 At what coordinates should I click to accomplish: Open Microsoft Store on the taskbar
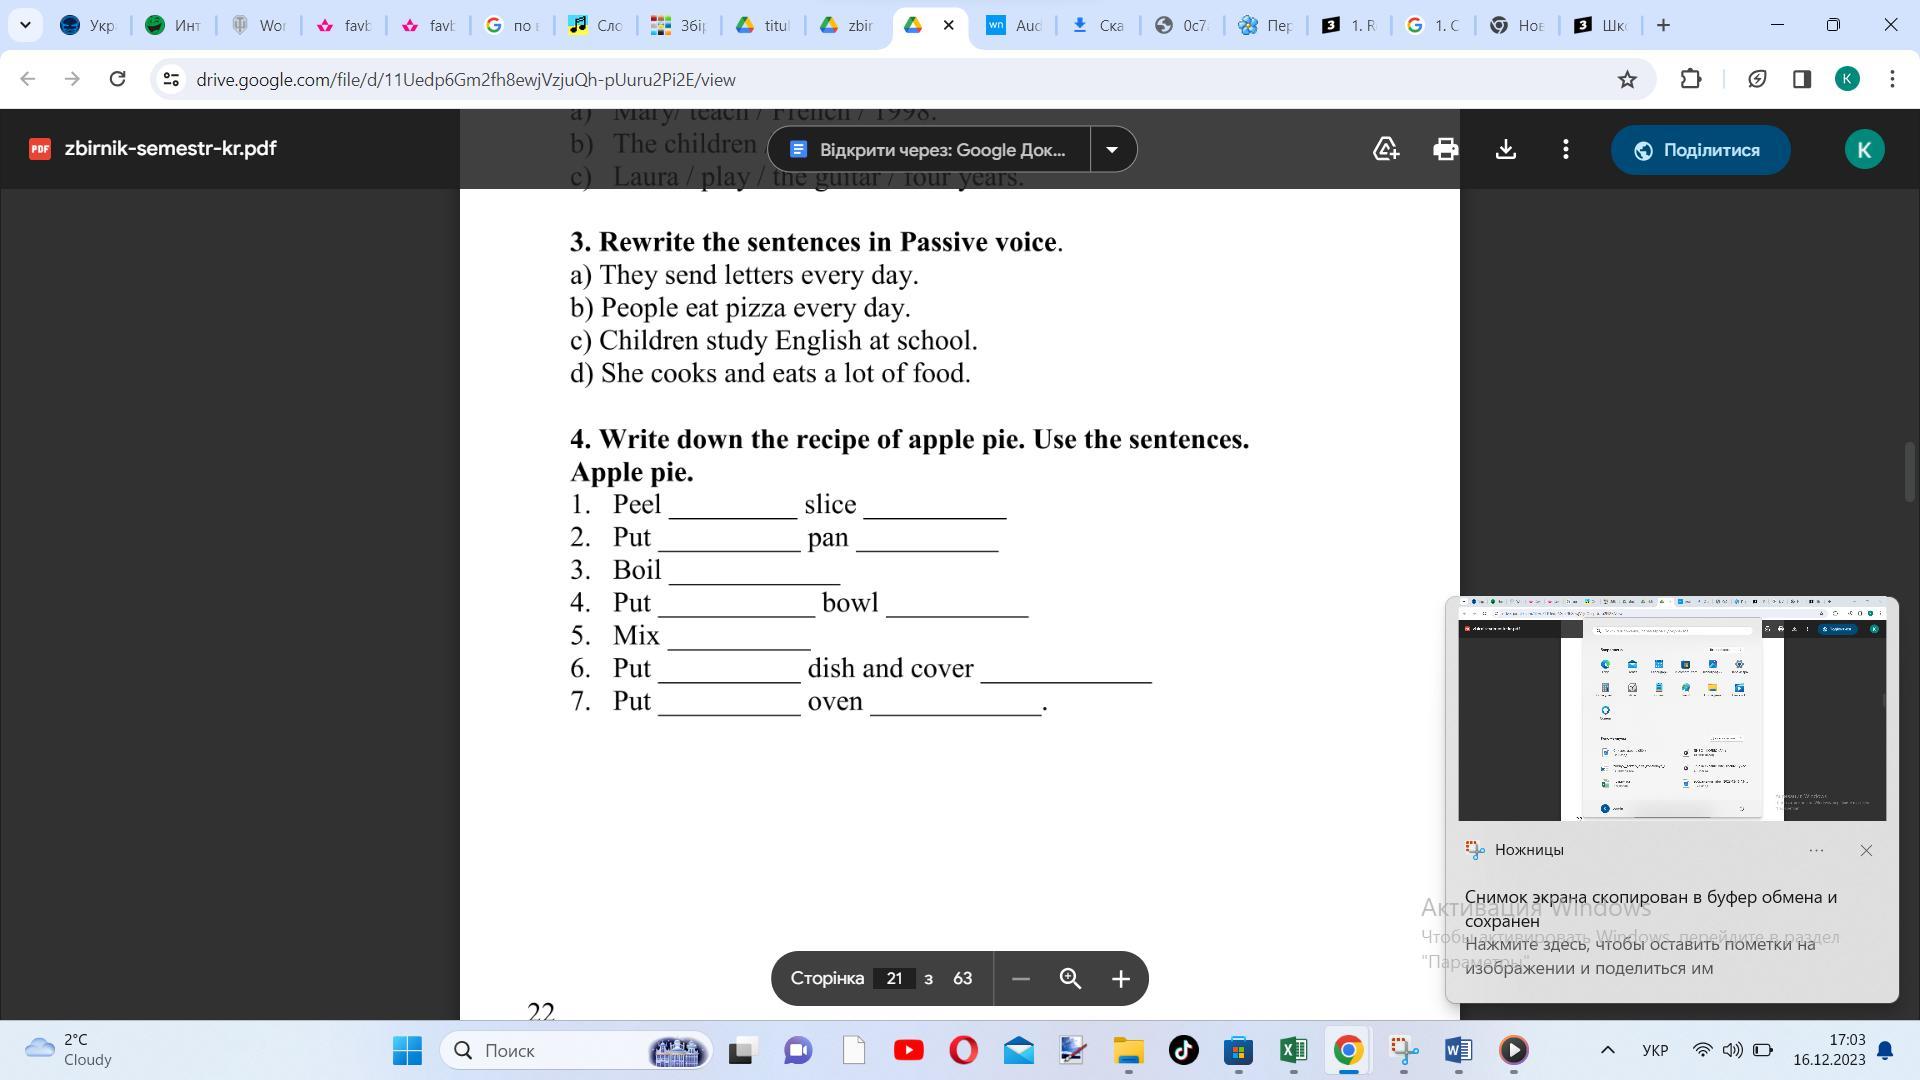point(1238,1050)
